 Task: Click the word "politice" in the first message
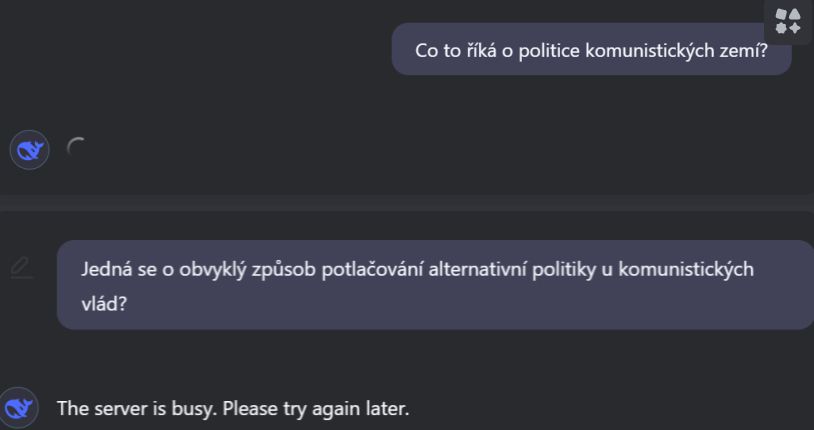pyautogui.click(x=548, y=51)
